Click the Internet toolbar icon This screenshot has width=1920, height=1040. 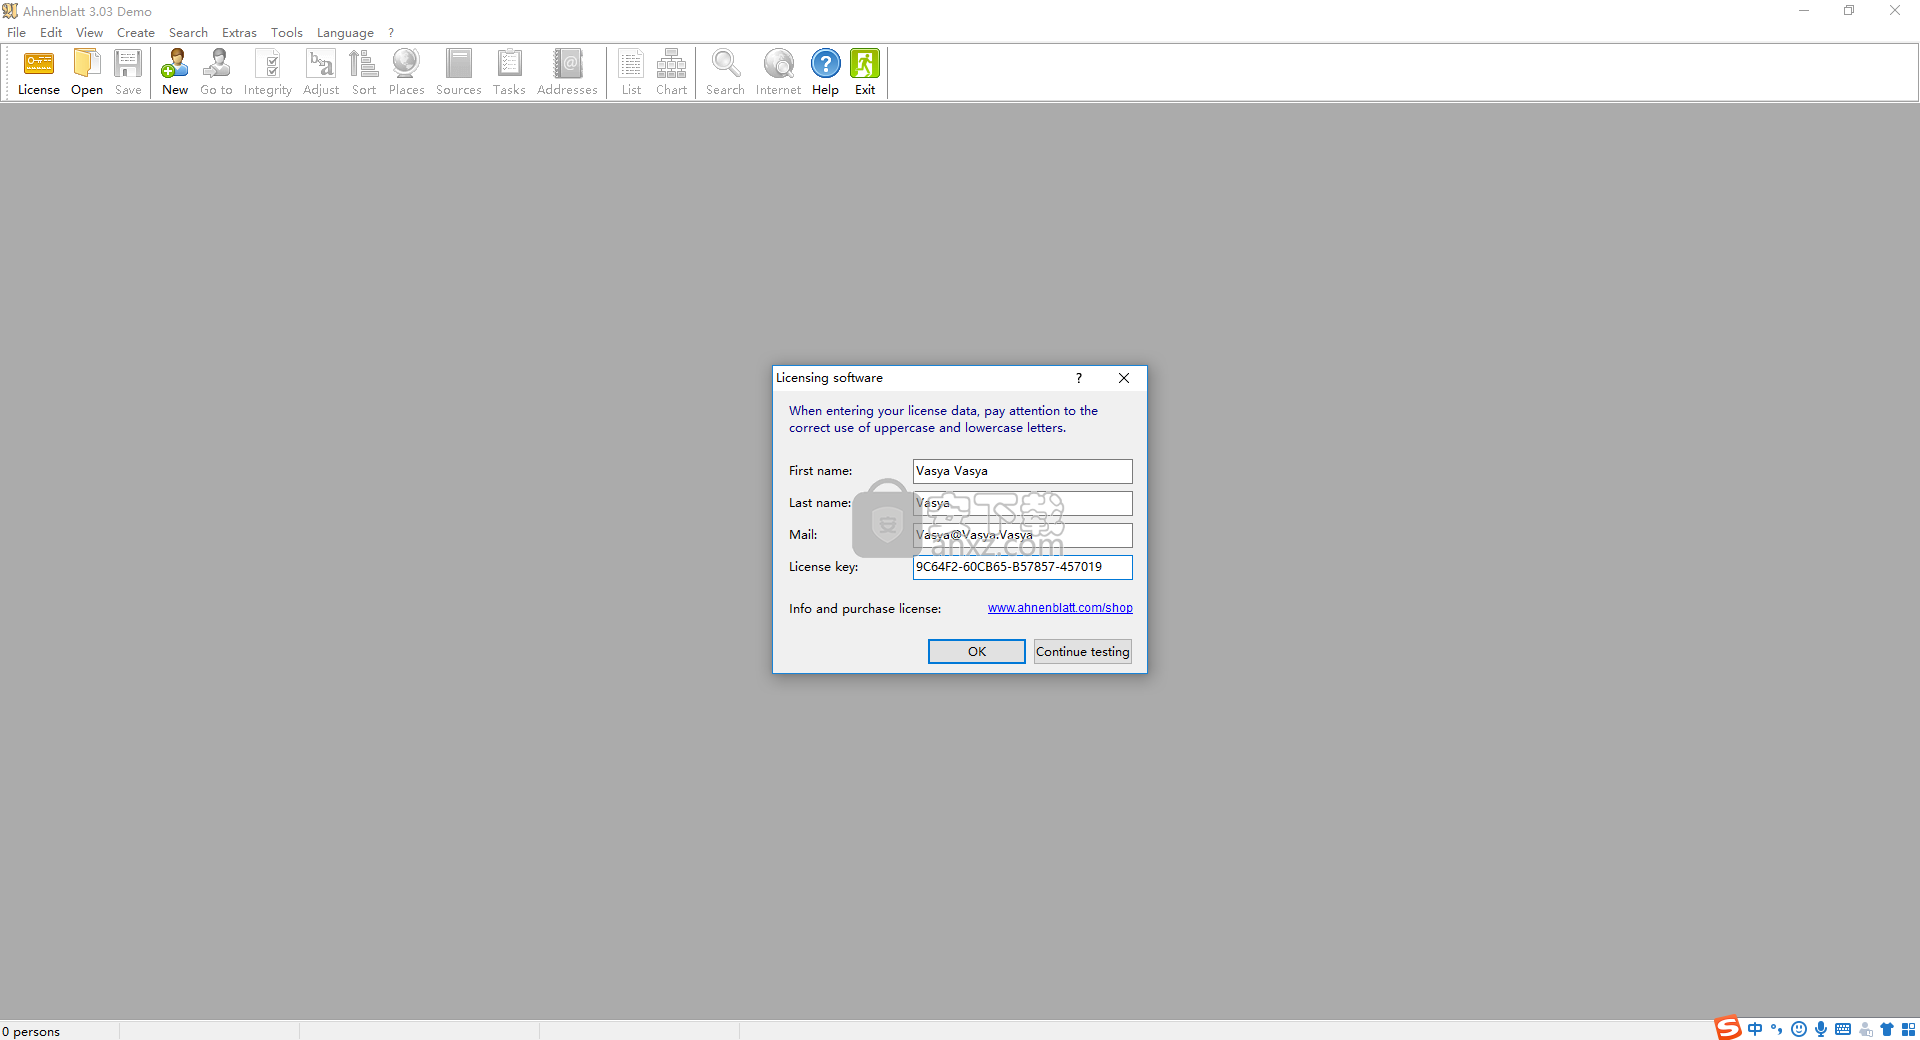coord(778,72)
